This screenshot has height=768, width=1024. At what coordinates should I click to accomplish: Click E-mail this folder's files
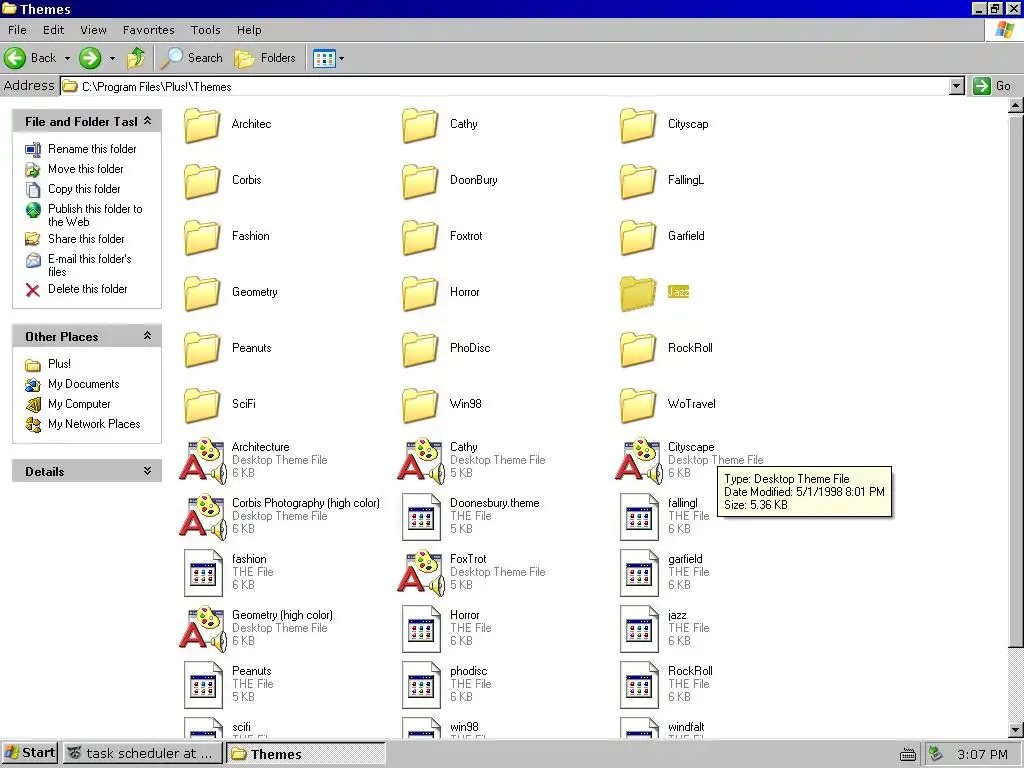point(78,264)
